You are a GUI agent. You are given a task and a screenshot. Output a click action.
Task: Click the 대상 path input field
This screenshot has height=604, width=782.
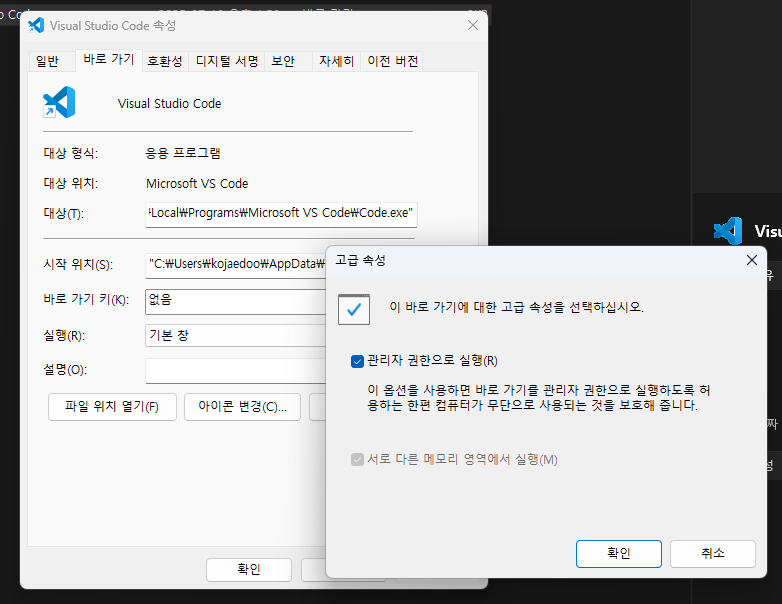281,214
